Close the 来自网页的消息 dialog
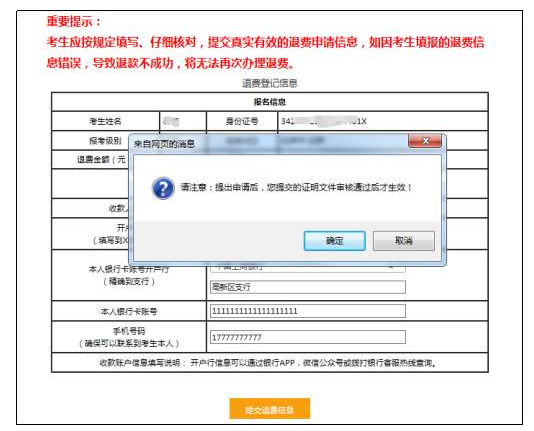 [425, 141]
